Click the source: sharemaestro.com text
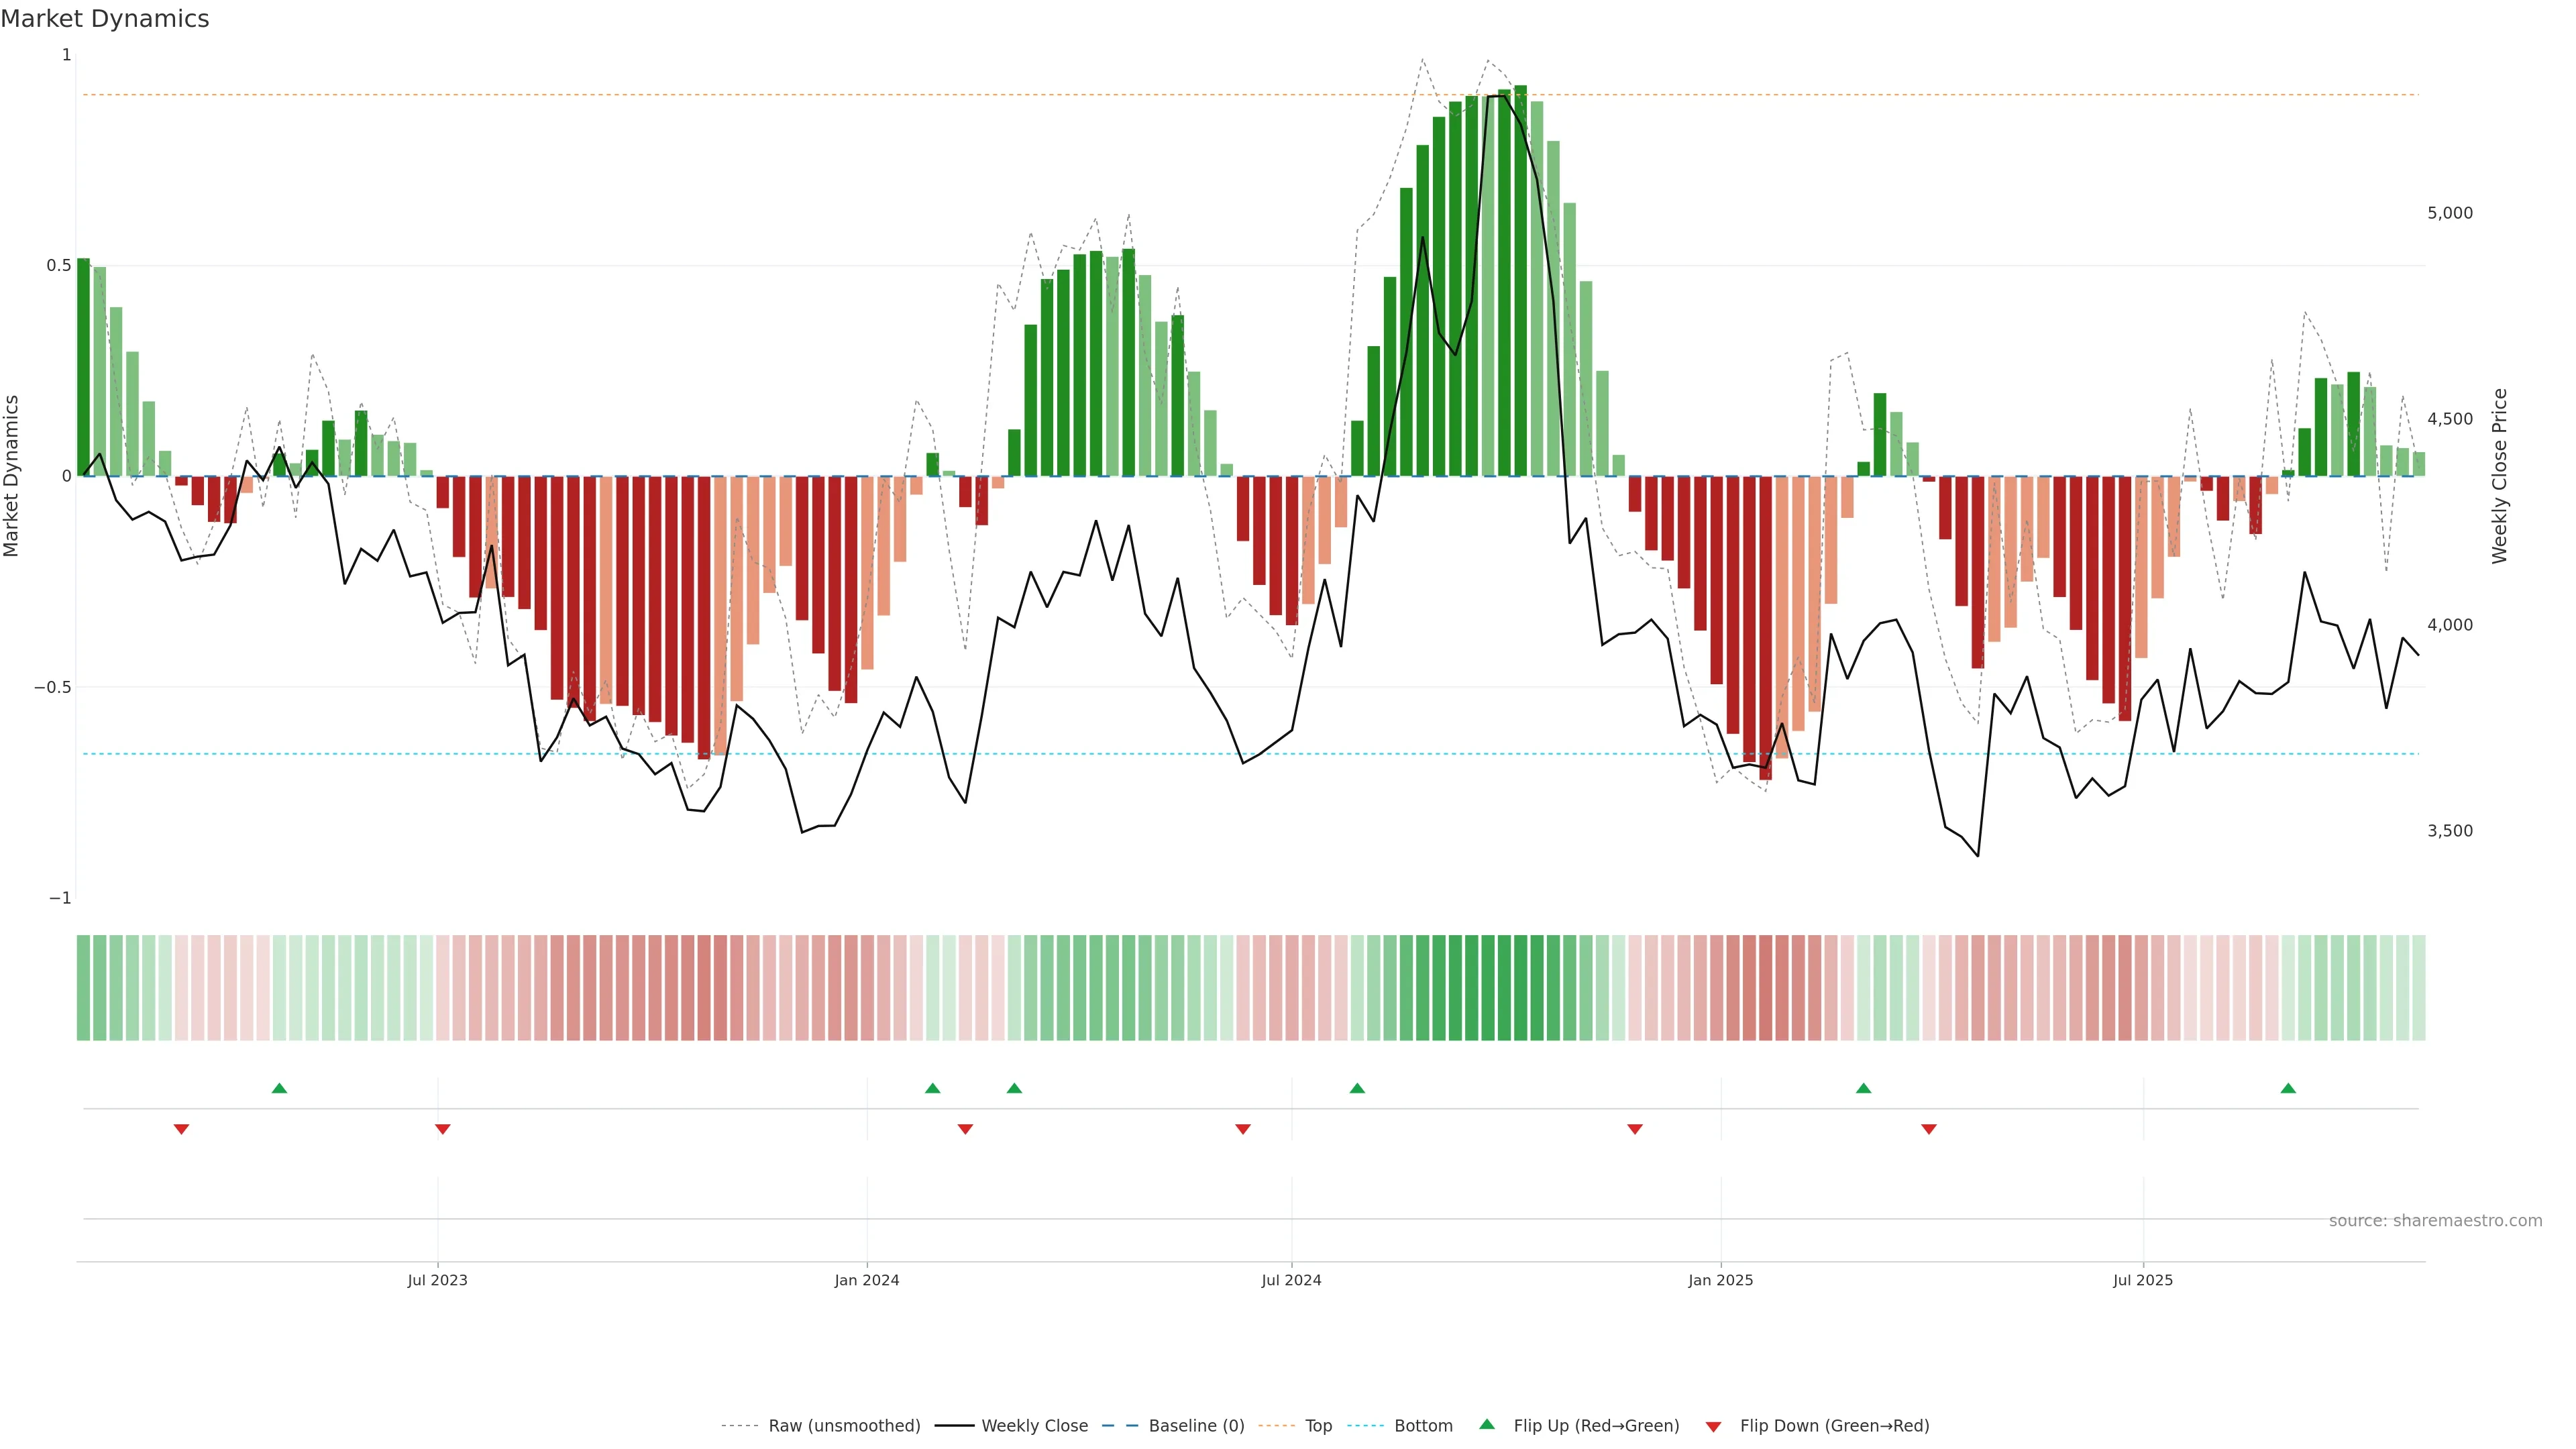Viewport: 2576px width, 1449px height. click(2435, 1221)
